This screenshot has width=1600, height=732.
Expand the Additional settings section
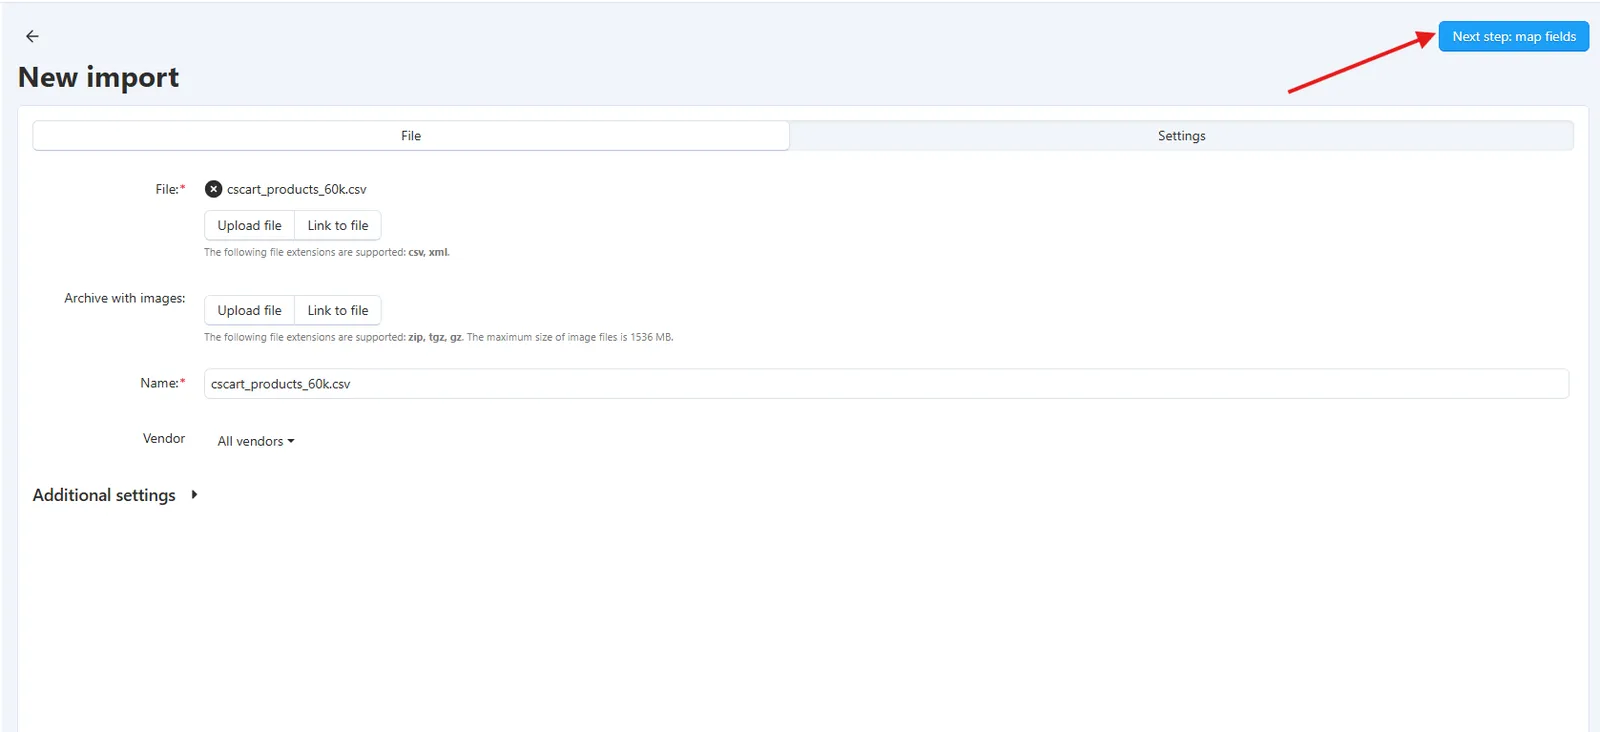tap(115, 495)
